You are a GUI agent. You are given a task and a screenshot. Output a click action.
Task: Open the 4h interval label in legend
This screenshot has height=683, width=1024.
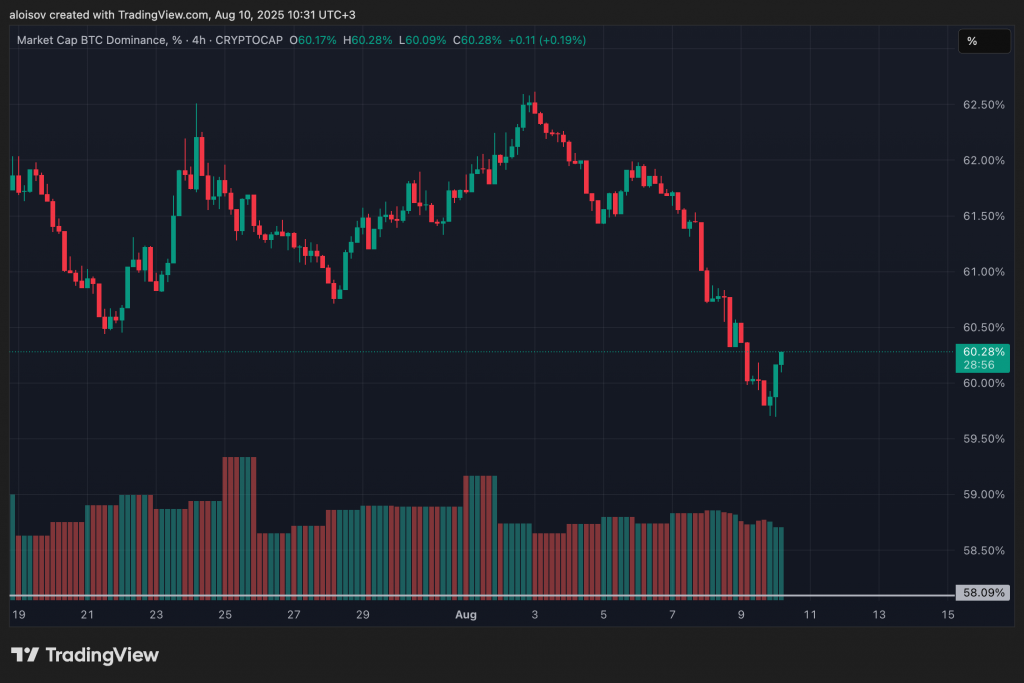(199, 40)
